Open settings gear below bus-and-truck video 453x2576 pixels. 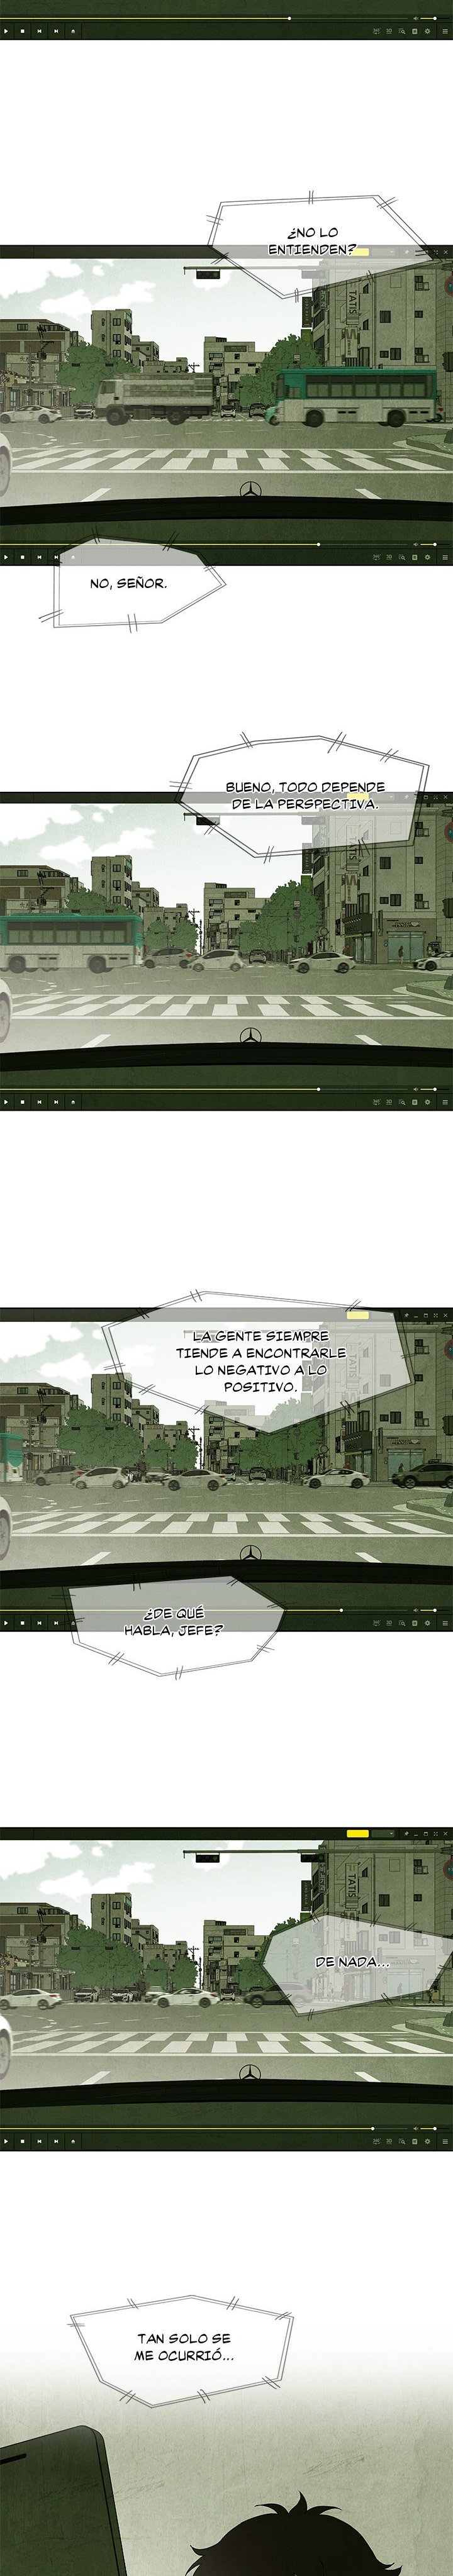[x=427, y=557]
